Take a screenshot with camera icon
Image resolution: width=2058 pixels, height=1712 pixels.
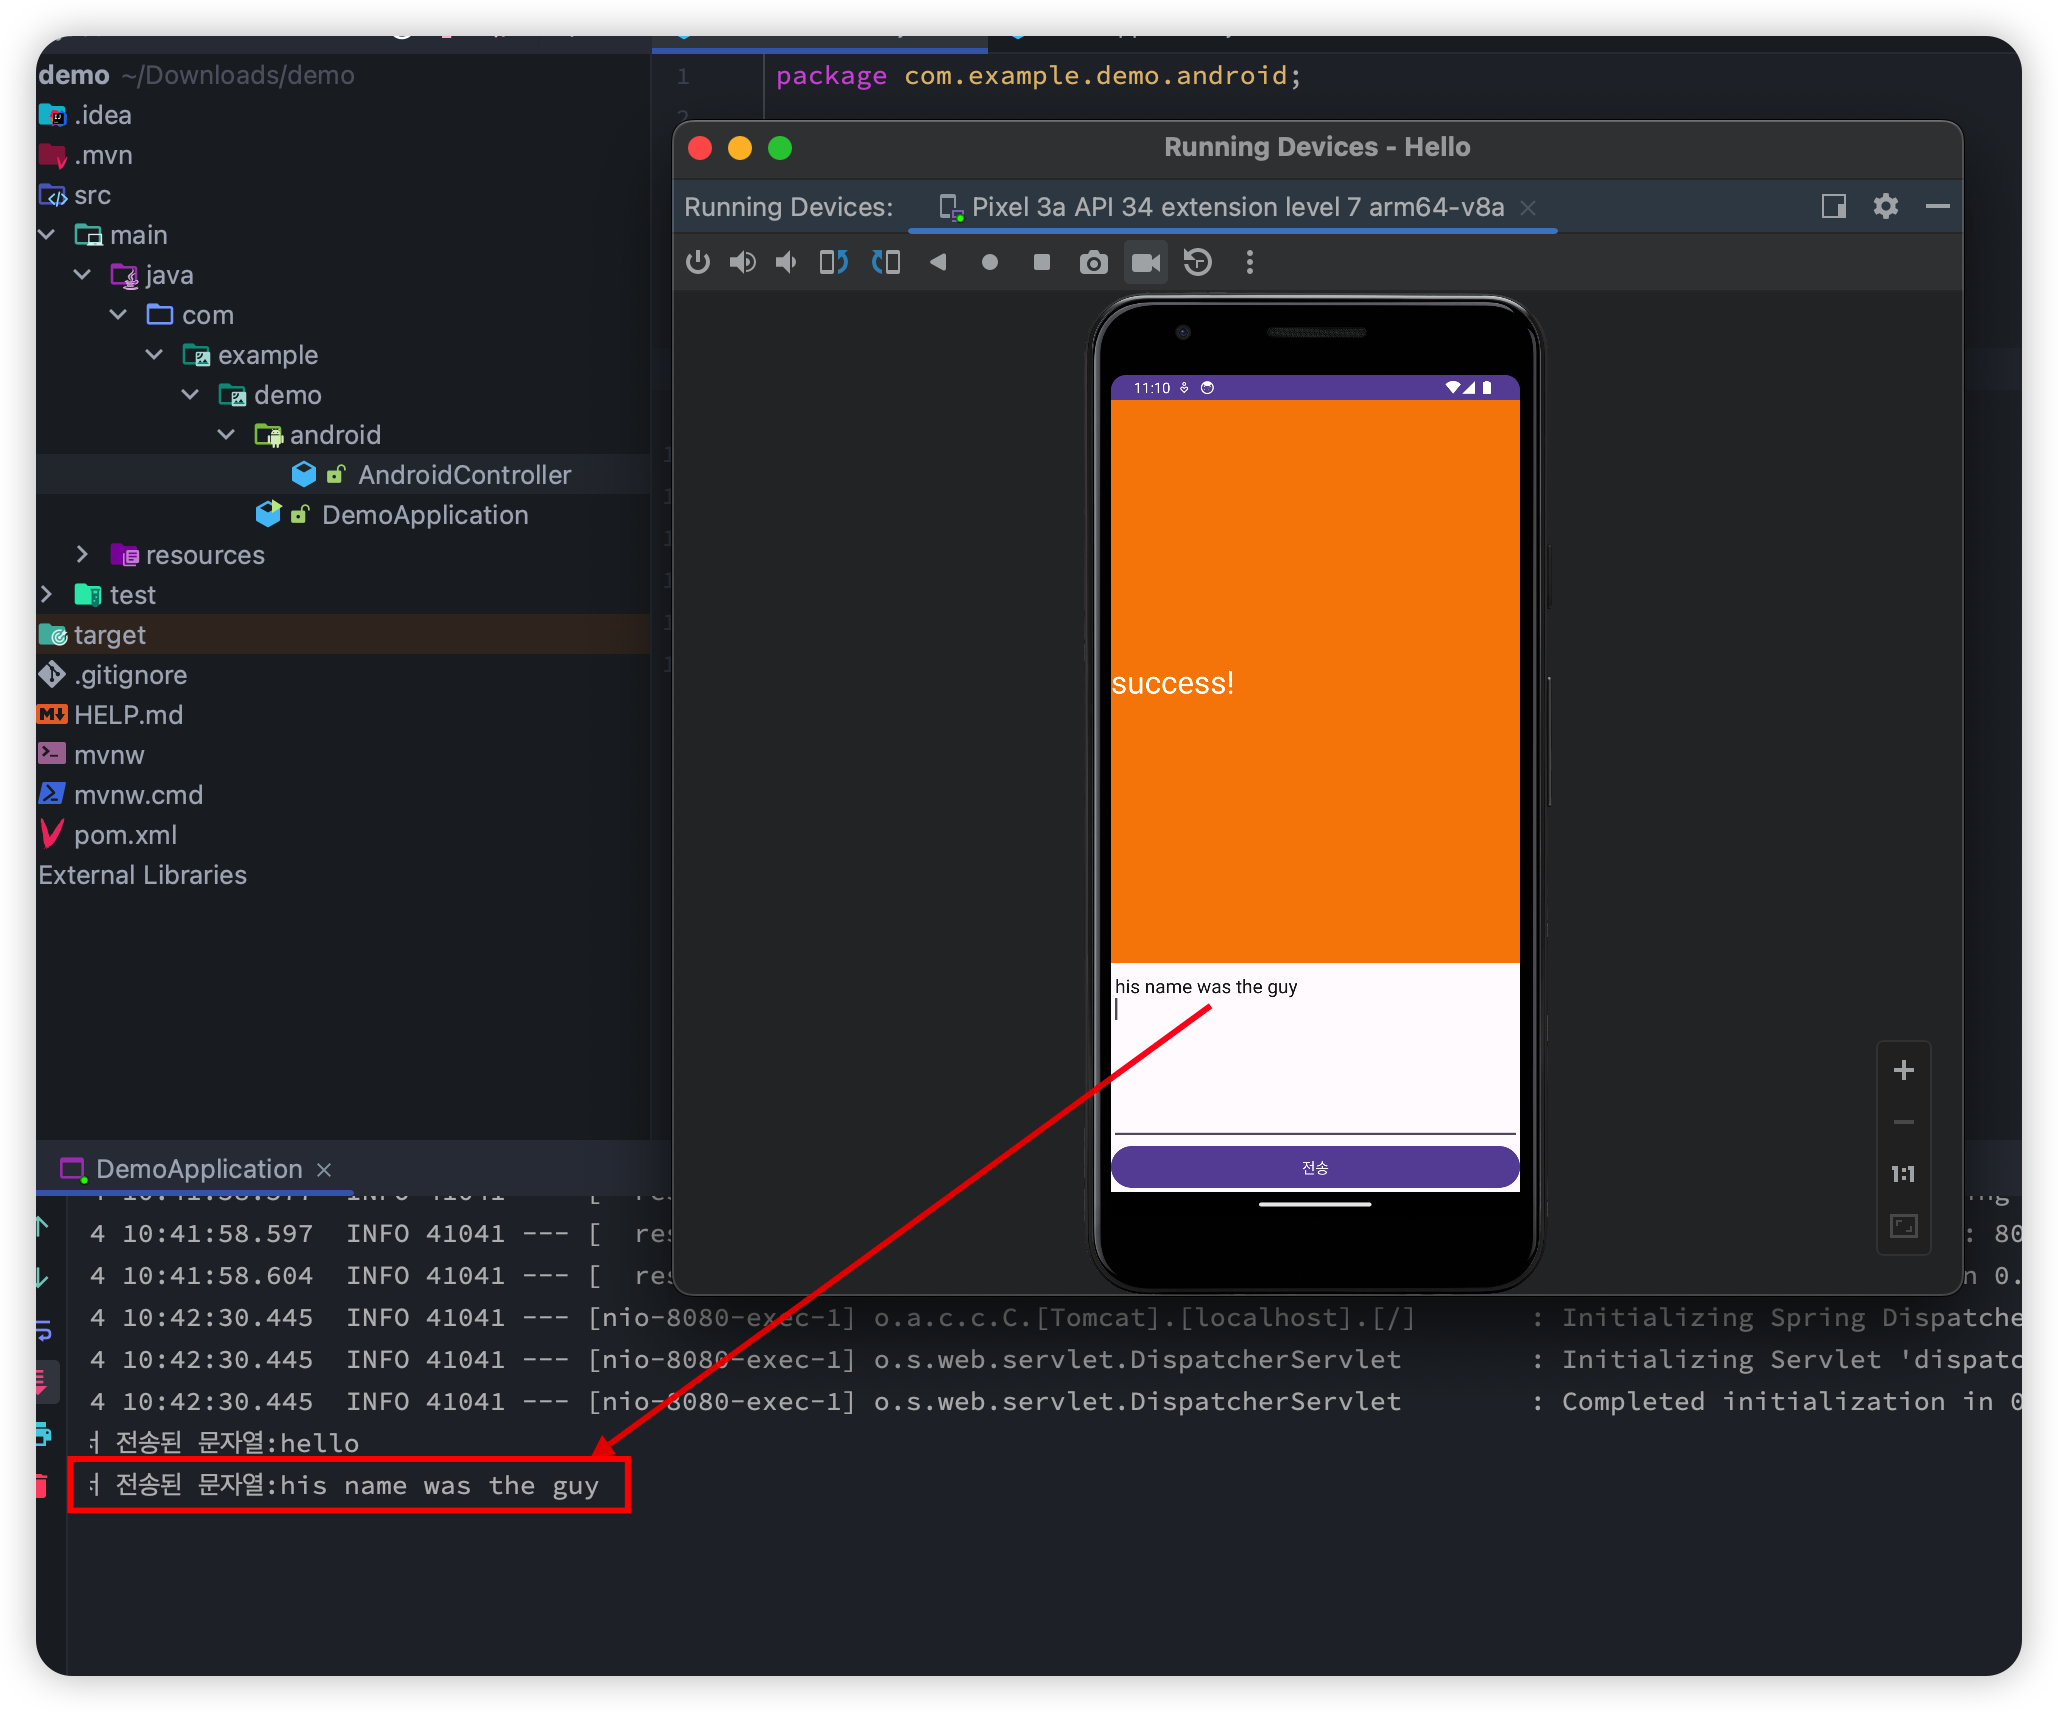1093,262
